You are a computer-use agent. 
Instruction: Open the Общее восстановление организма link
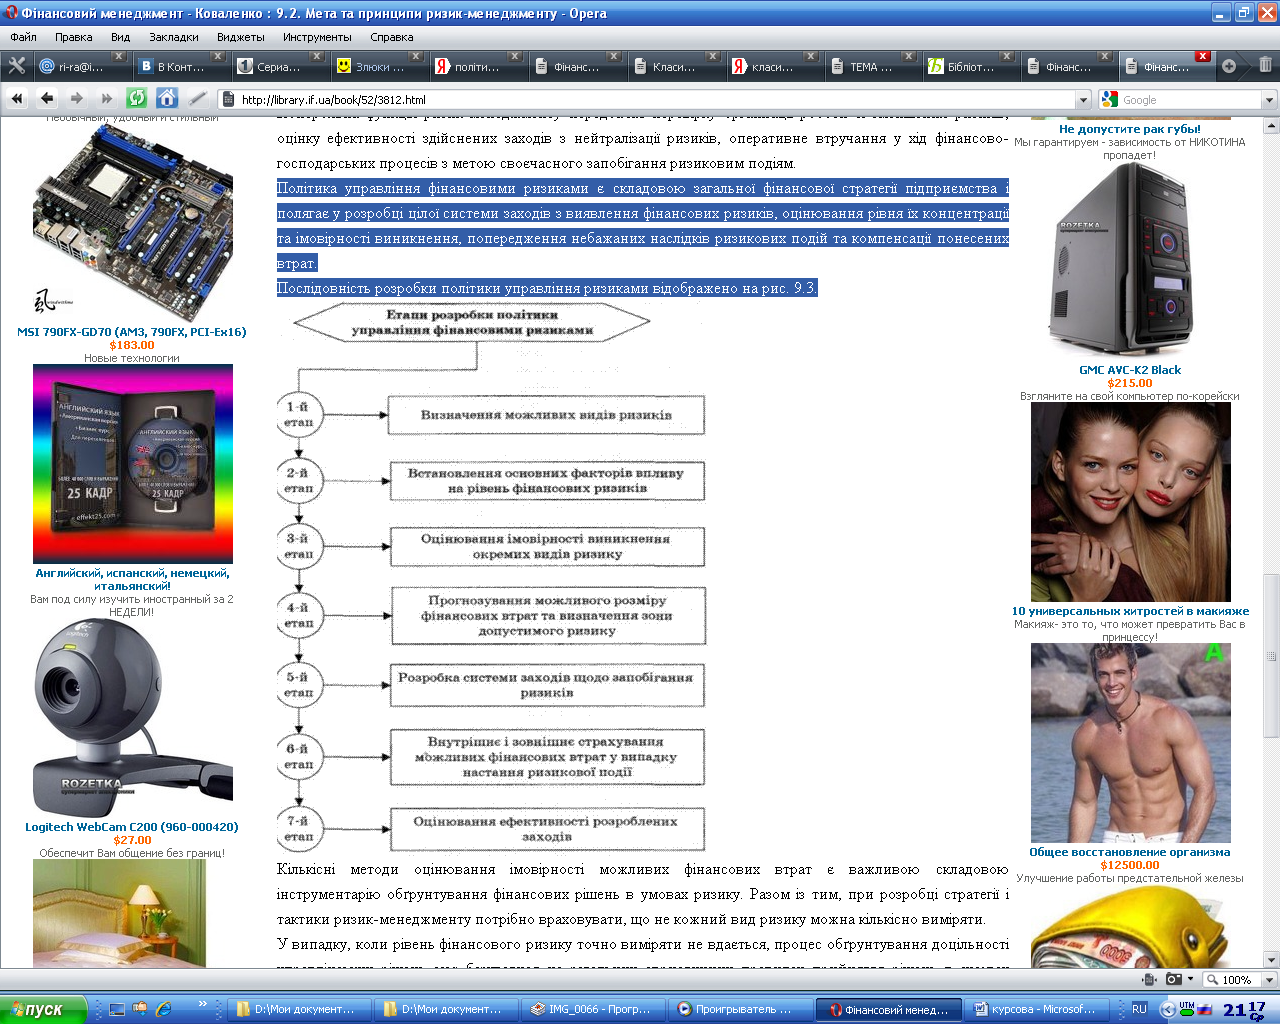coord(1130,852)
